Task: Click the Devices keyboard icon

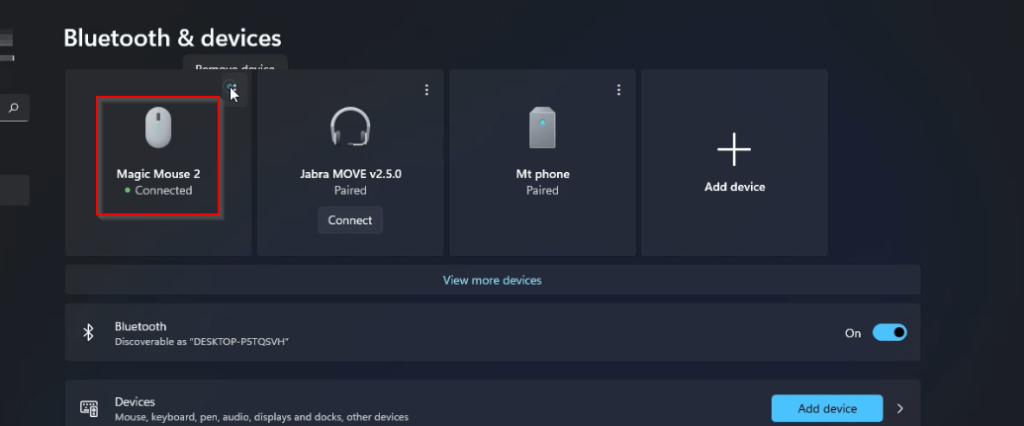Action: [89, 408]
